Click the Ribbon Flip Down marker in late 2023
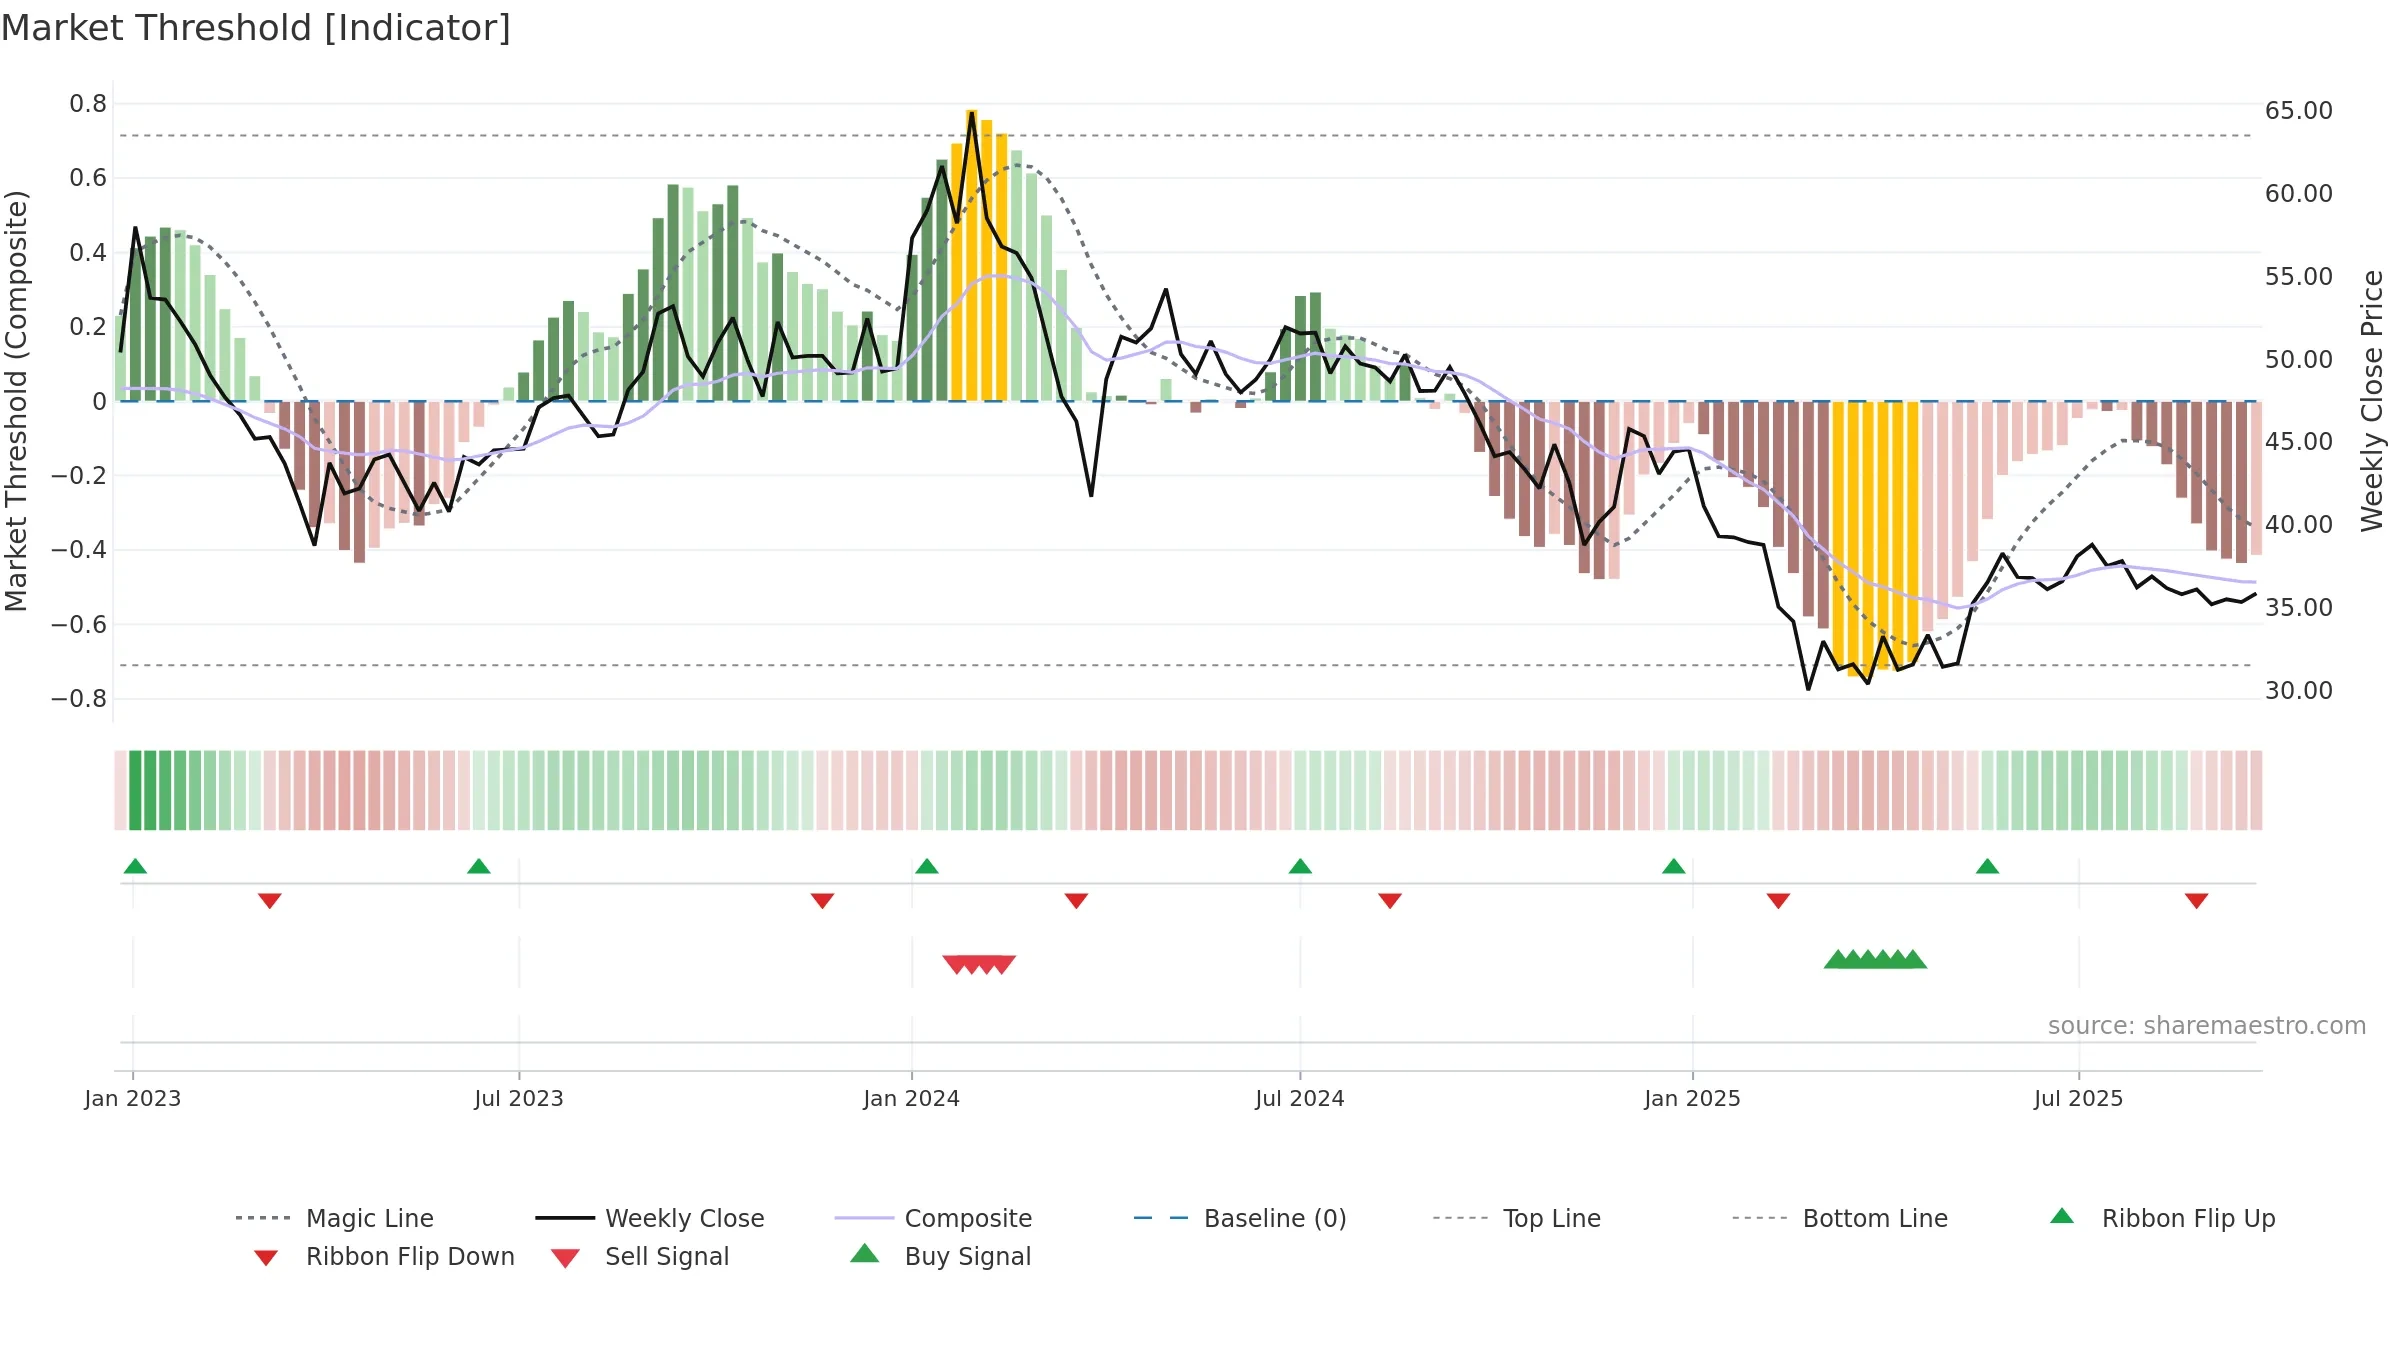2400x1350 pixels. 822,901
